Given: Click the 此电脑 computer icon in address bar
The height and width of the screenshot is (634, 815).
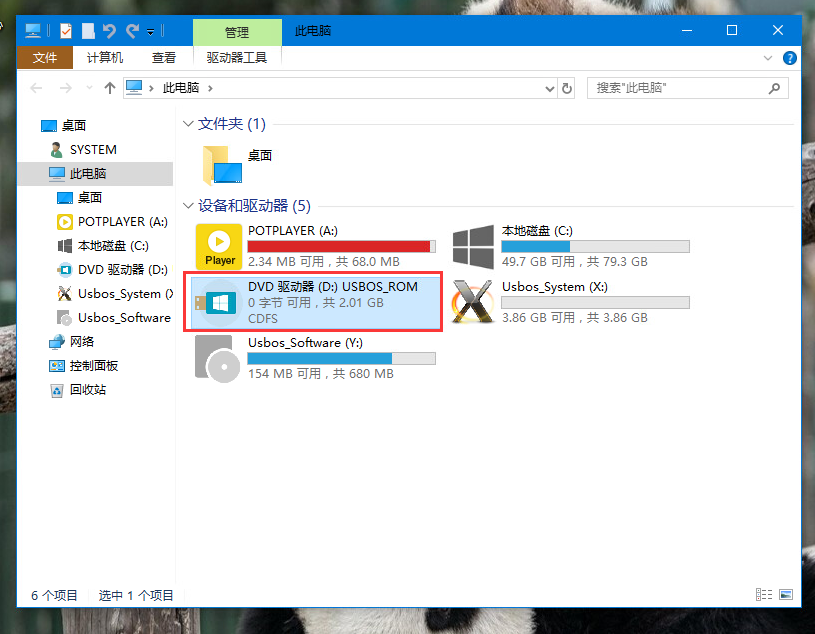Looking at the screenshot, I should click(134, 87).
